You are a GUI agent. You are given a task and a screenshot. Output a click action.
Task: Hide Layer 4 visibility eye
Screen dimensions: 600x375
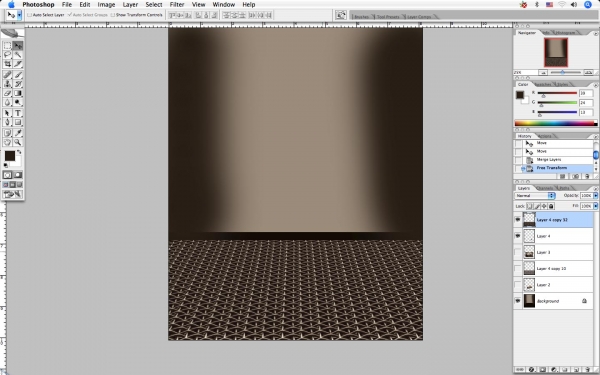(518, 236)
